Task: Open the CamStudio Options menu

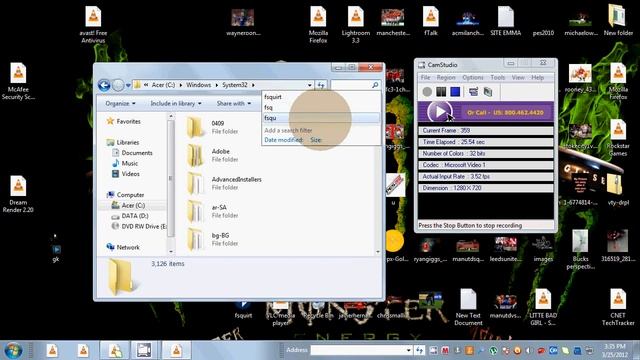Action: (x=473, y=77)
